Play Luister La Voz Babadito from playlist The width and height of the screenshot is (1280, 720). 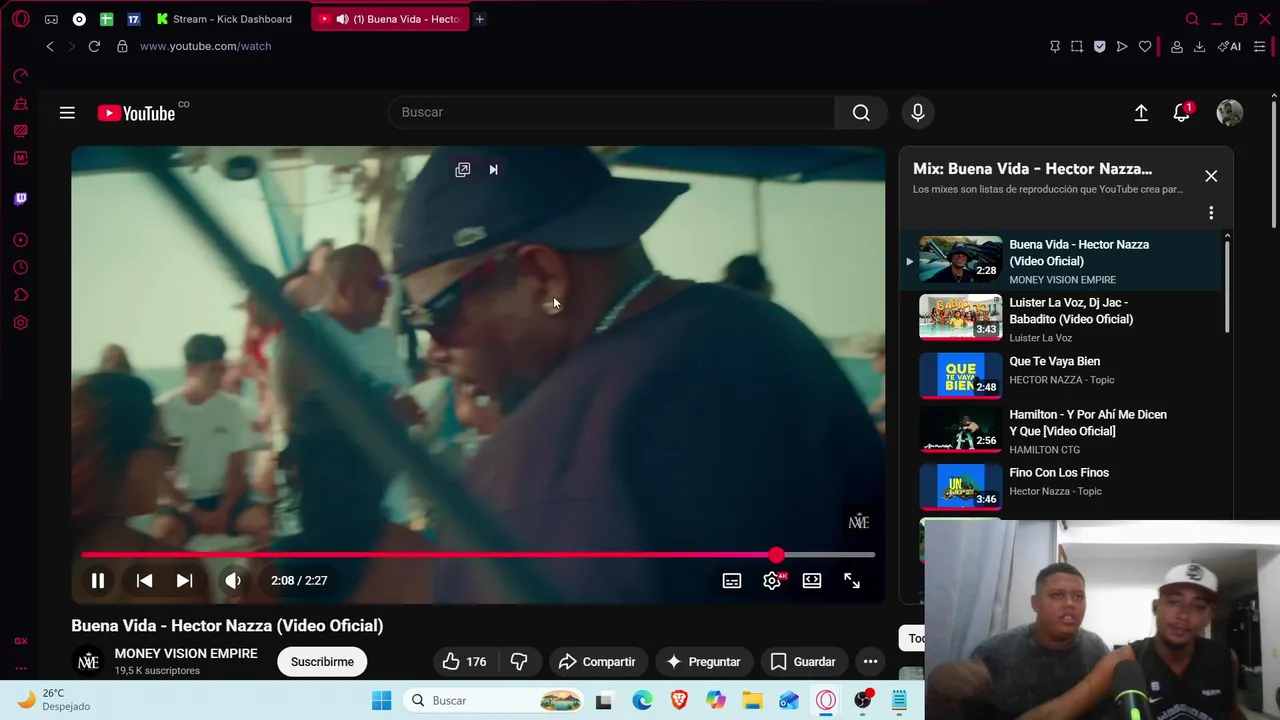tap(1059, 318)
